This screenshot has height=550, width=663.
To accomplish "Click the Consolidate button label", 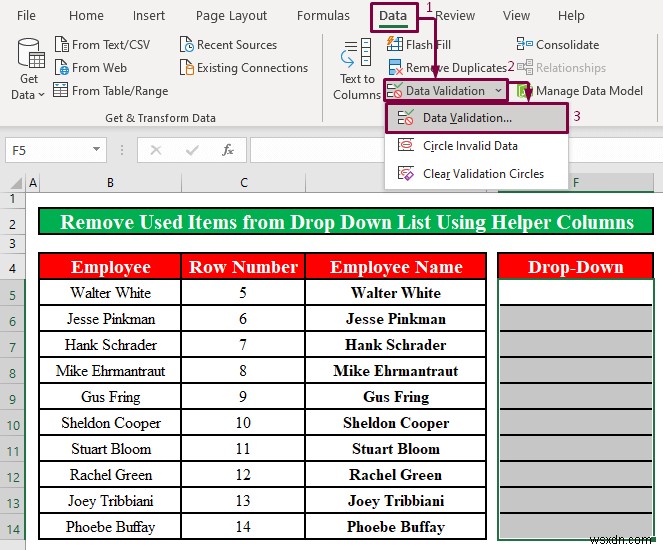I will [x=567, y=45].
